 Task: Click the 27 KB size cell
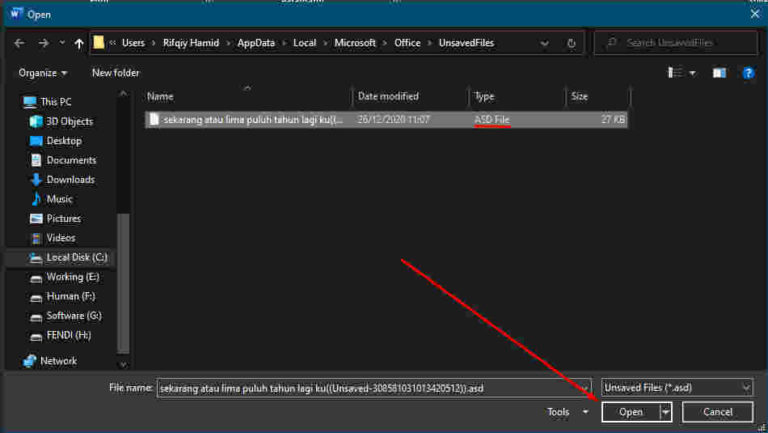613,120
